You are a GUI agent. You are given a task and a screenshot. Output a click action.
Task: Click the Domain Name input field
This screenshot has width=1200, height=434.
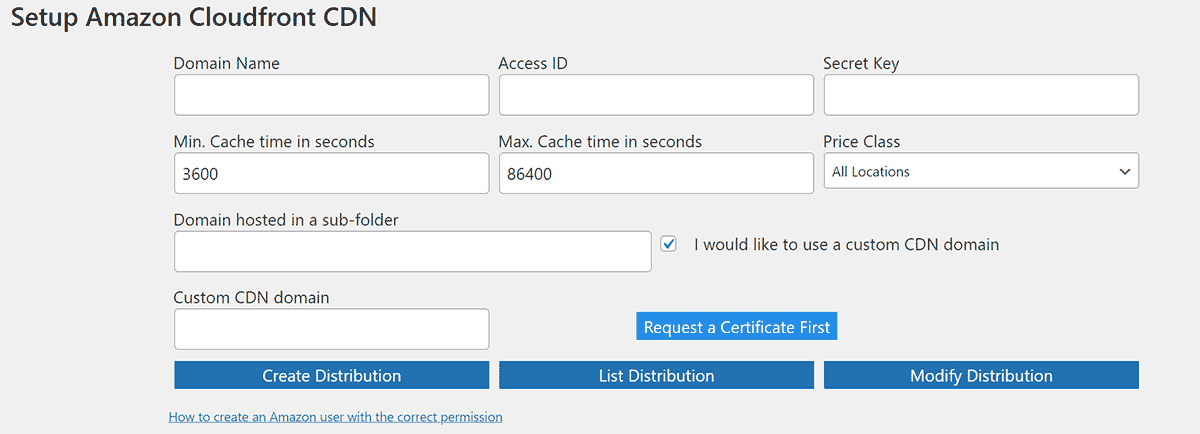[331, 95]
